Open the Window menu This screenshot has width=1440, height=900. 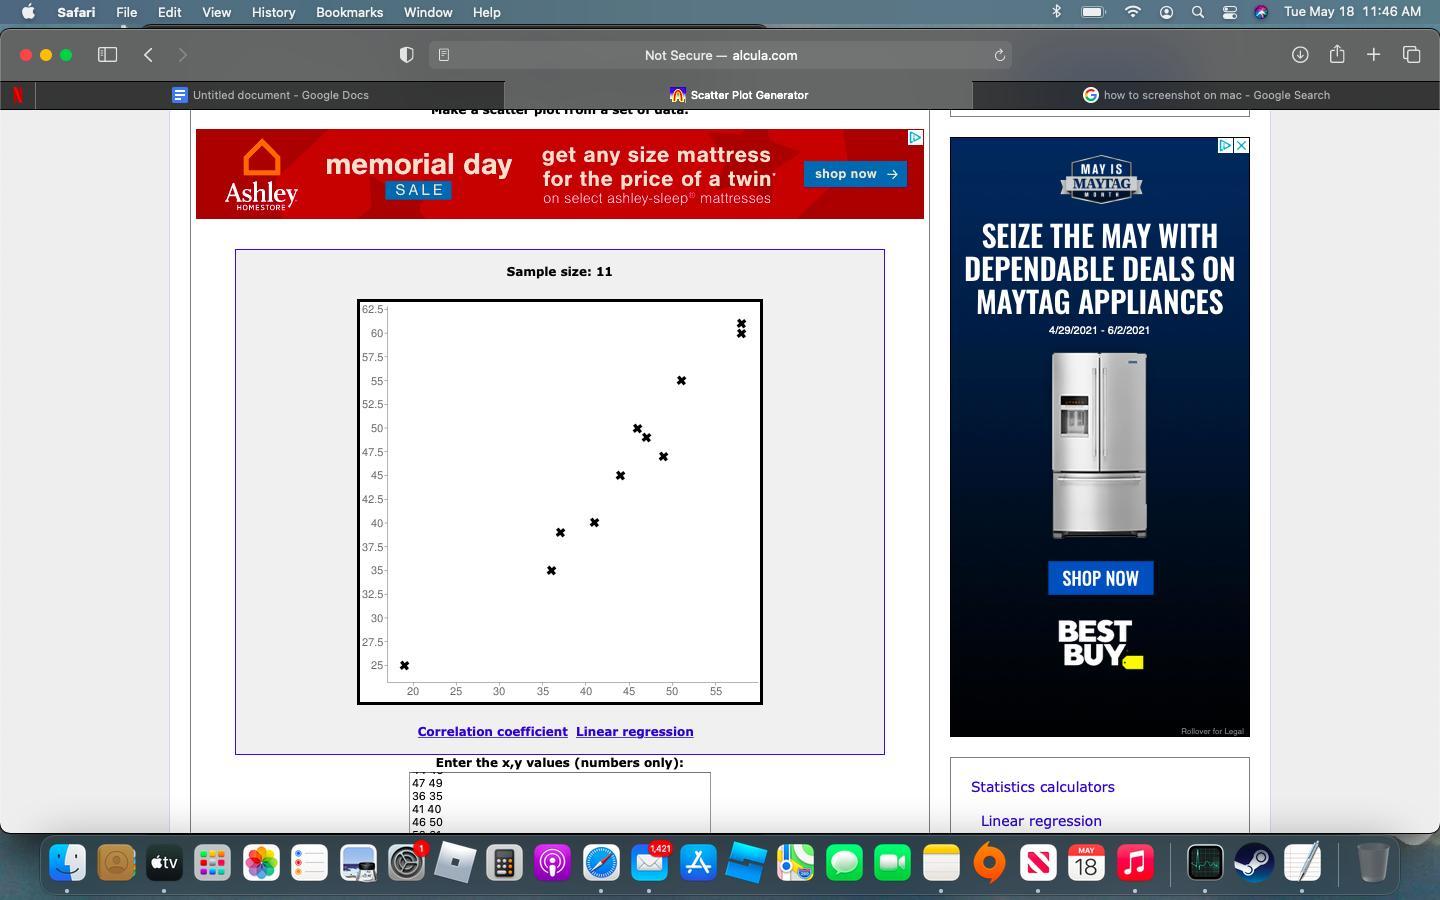click(428, 12)
